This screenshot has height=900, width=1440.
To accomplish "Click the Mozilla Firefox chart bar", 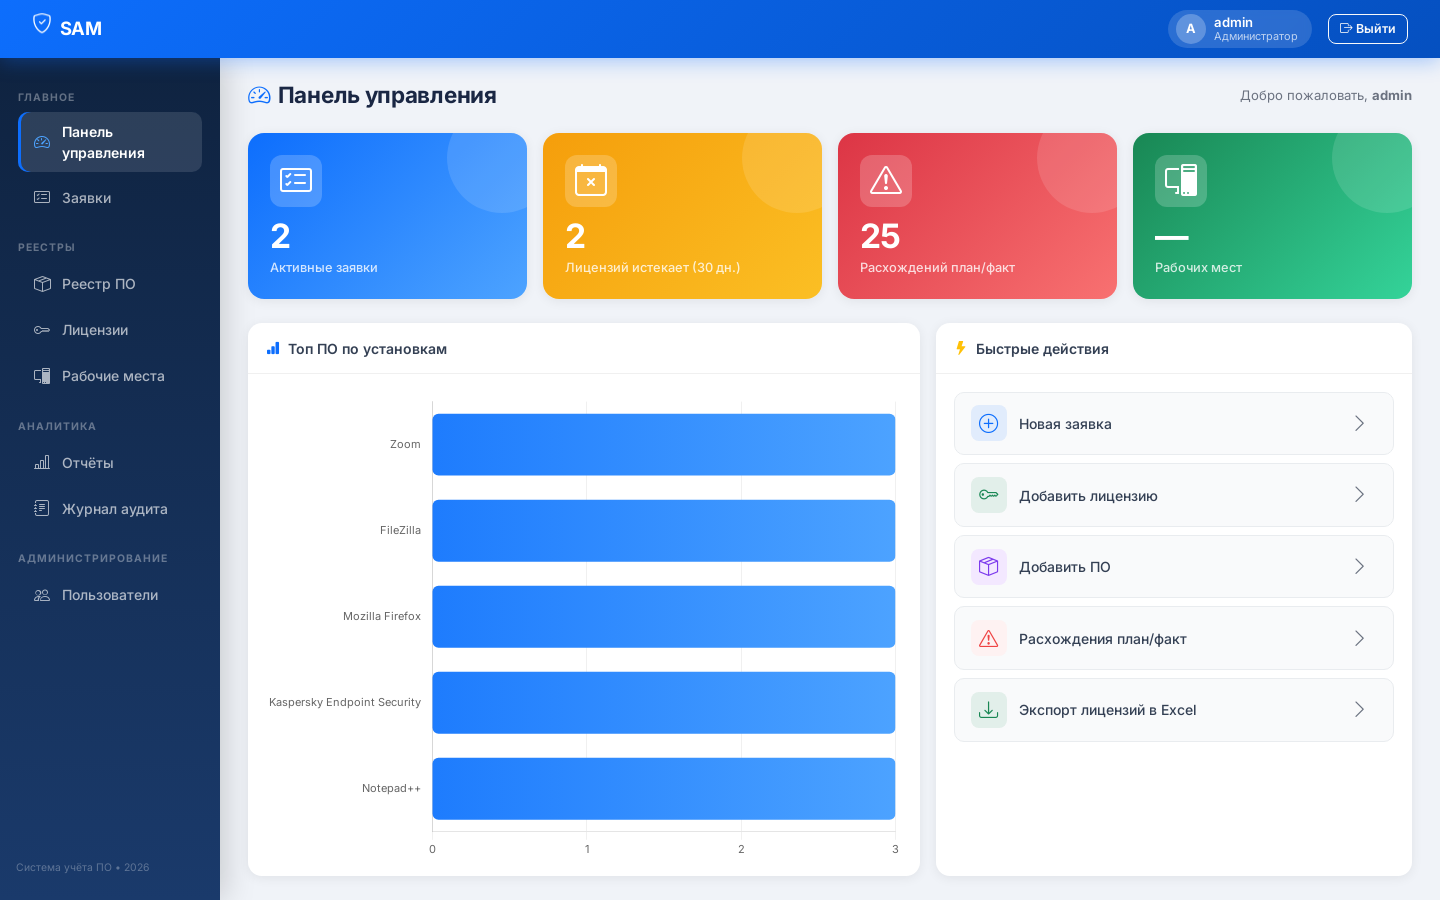I will point(664,616).
